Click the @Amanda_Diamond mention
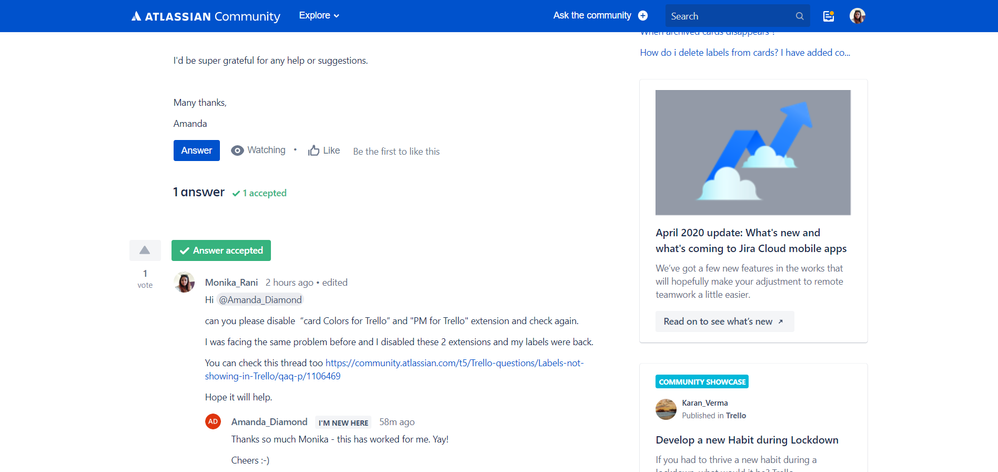The image size is (998, 472). pos(260,300)
